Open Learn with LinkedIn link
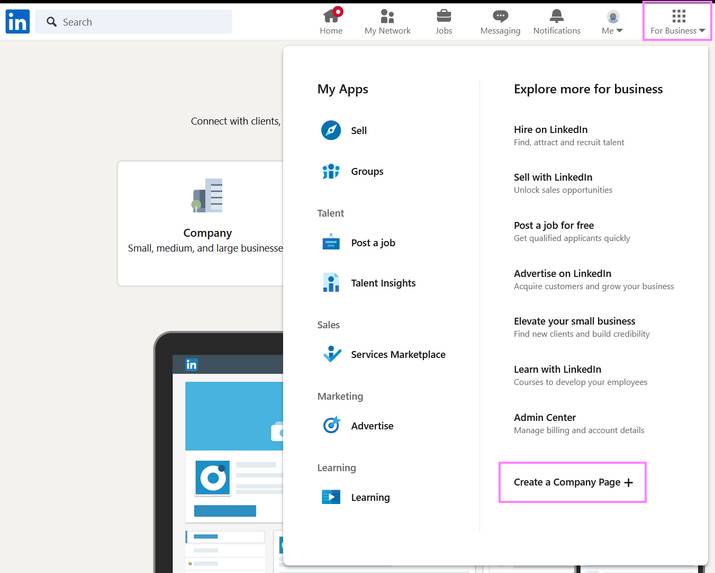Screen dimensions: 715x573 click(557, 369)
